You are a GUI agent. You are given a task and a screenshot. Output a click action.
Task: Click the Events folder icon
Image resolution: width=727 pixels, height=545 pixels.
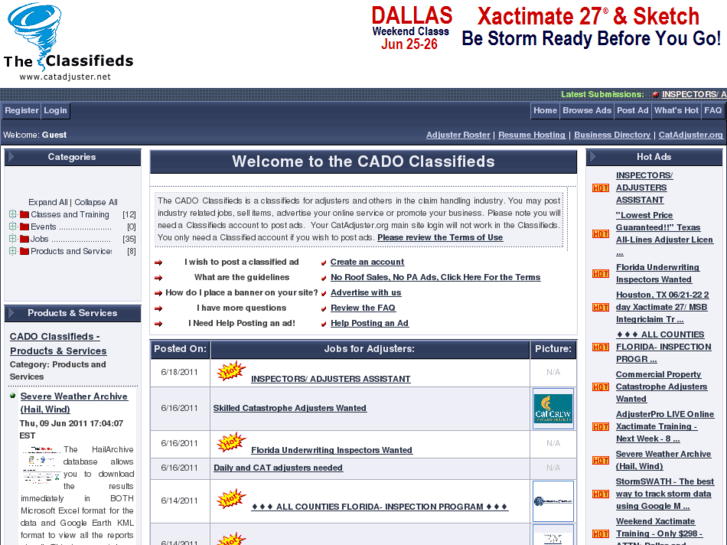coord(24,226)
